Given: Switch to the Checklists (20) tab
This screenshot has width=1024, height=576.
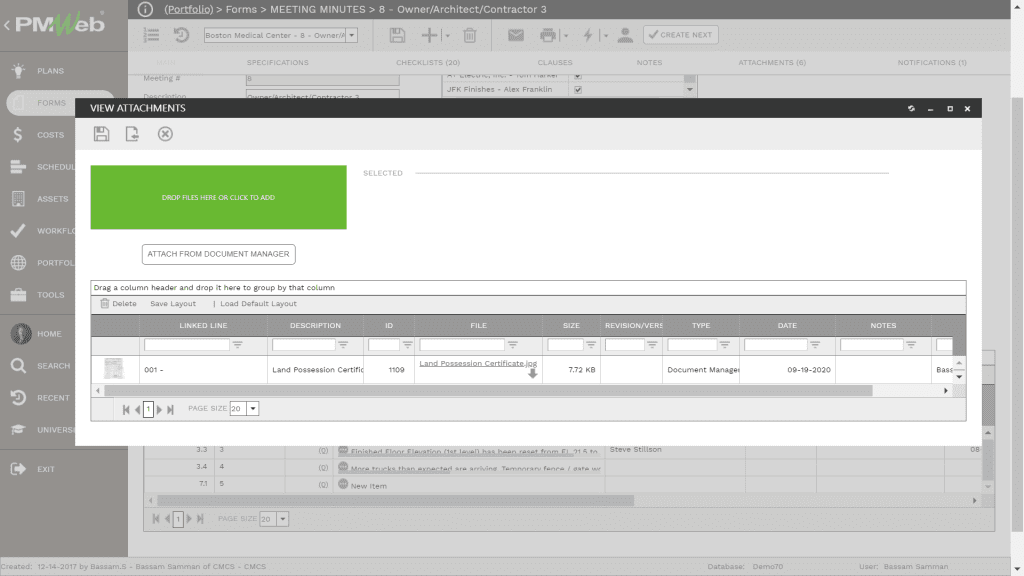Looking at the screenshot, I should [428, 63].
